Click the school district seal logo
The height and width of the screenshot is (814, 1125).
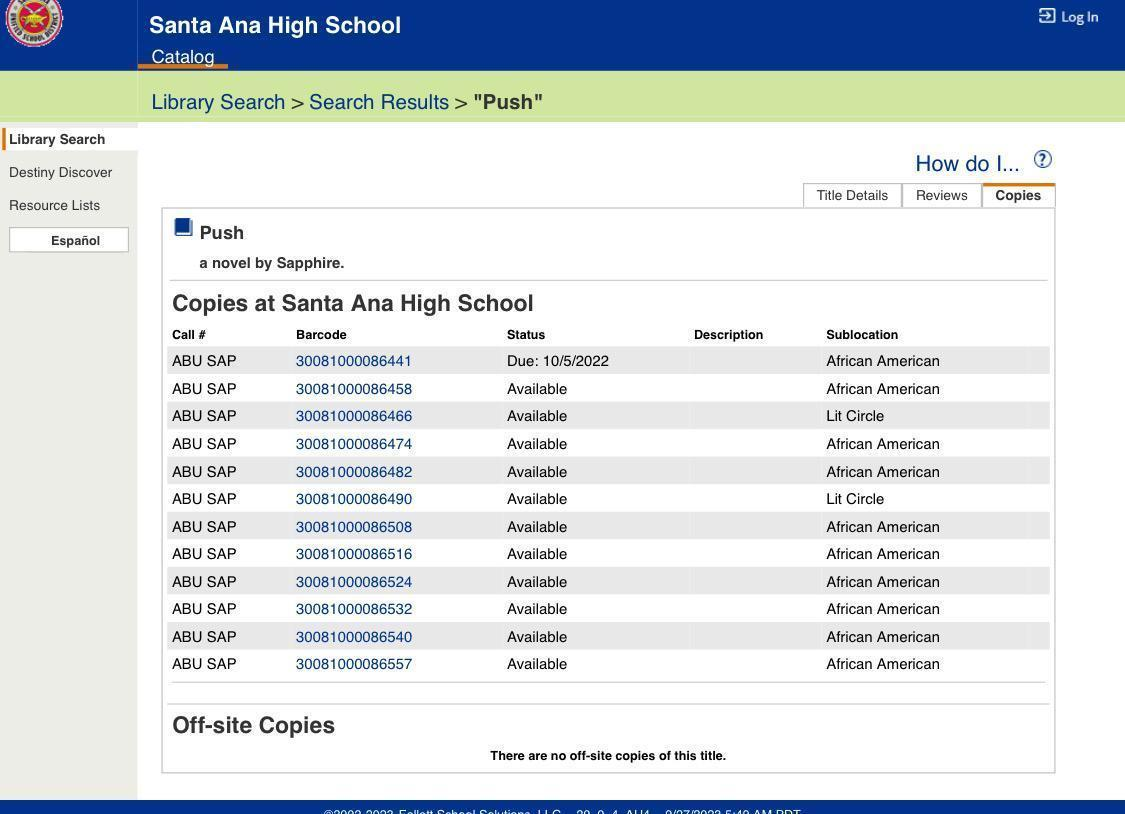click(x=34, y=21)
